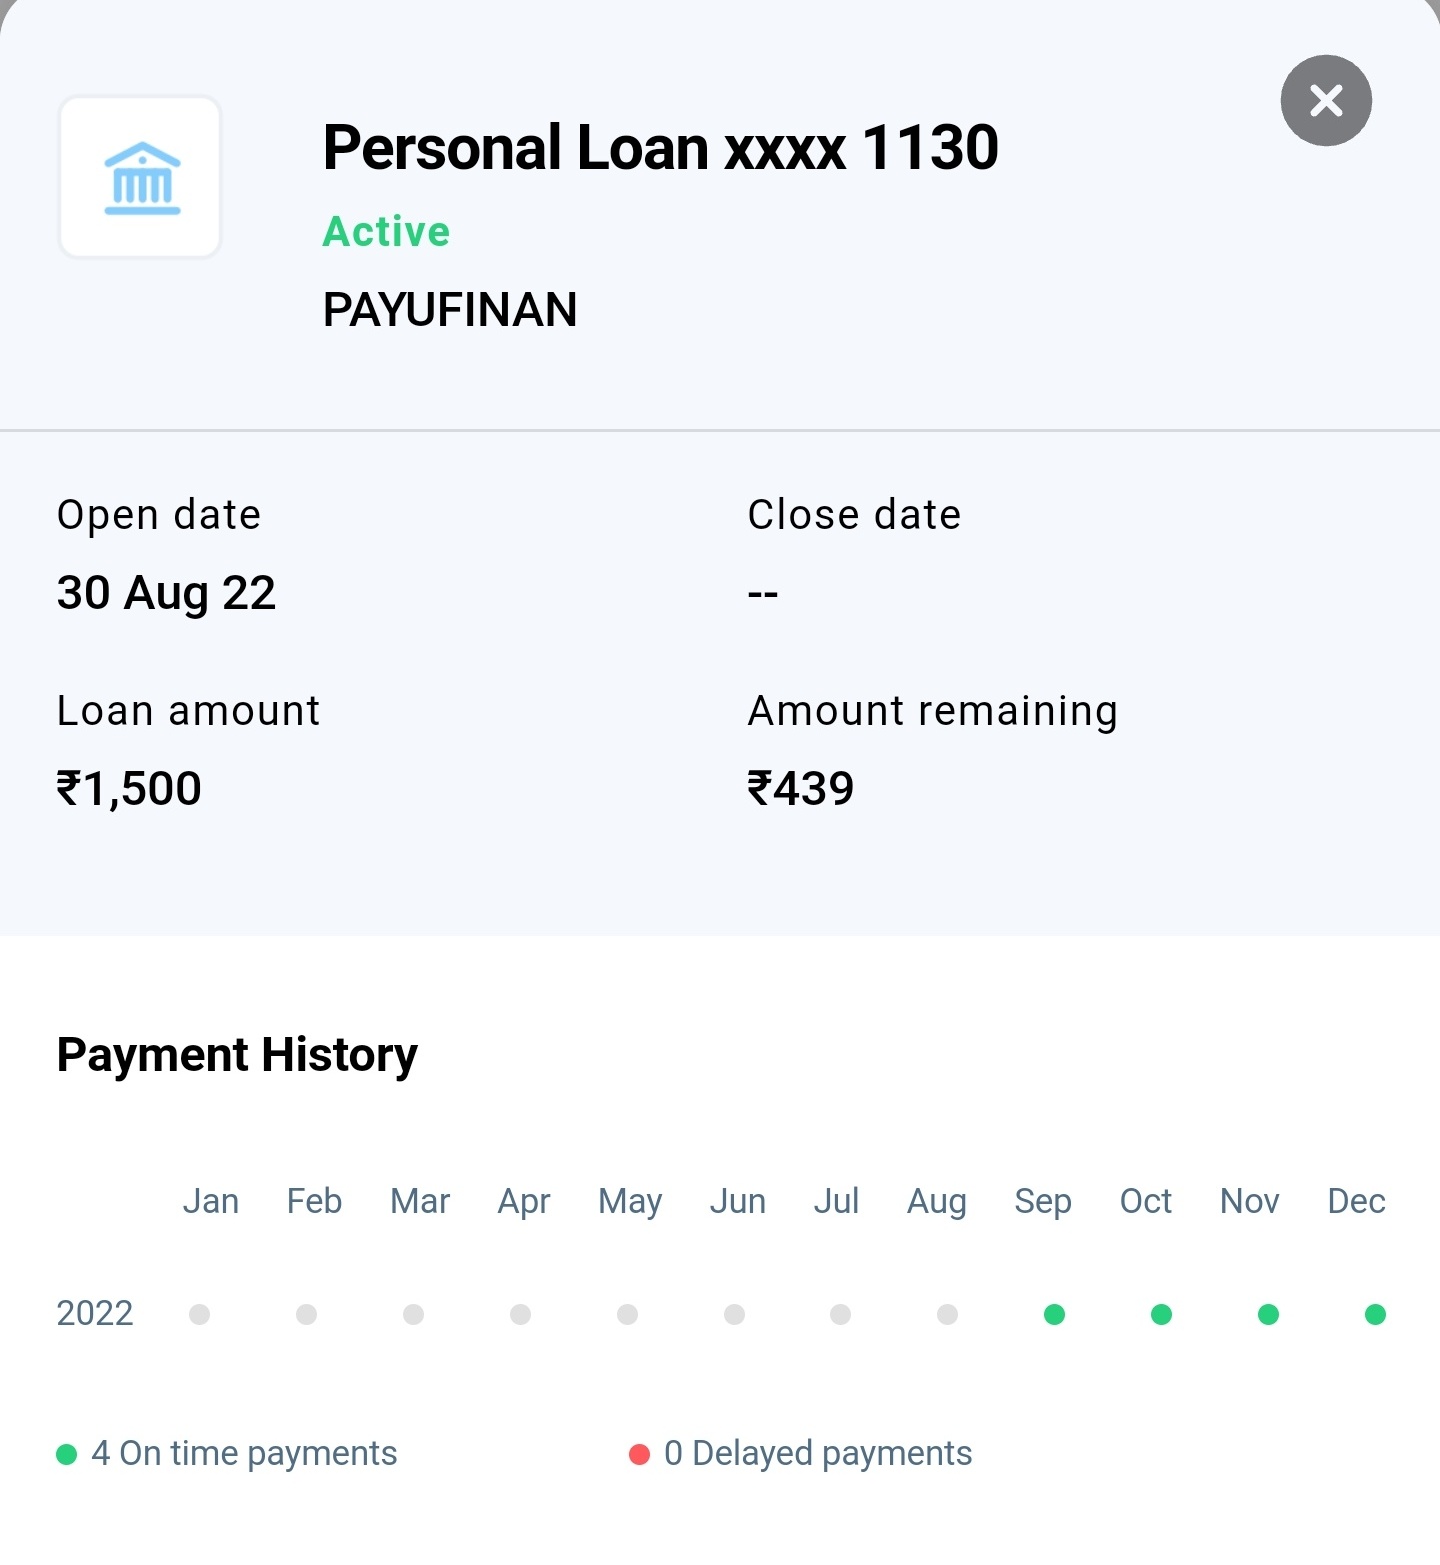The width and height of the screenshot is (1440, 1565).
Task: Tap the November 2022 green payment dot
Action: coord(1268,1314)
